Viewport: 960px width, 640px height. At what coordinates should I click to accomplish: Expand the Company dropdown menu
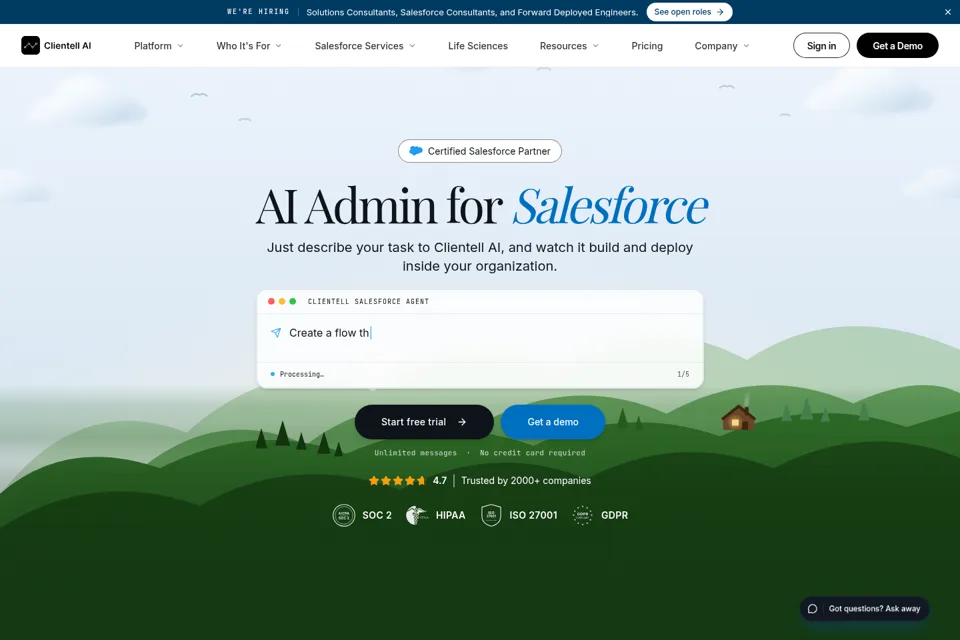pyautogui.click(x=721, y=46)
